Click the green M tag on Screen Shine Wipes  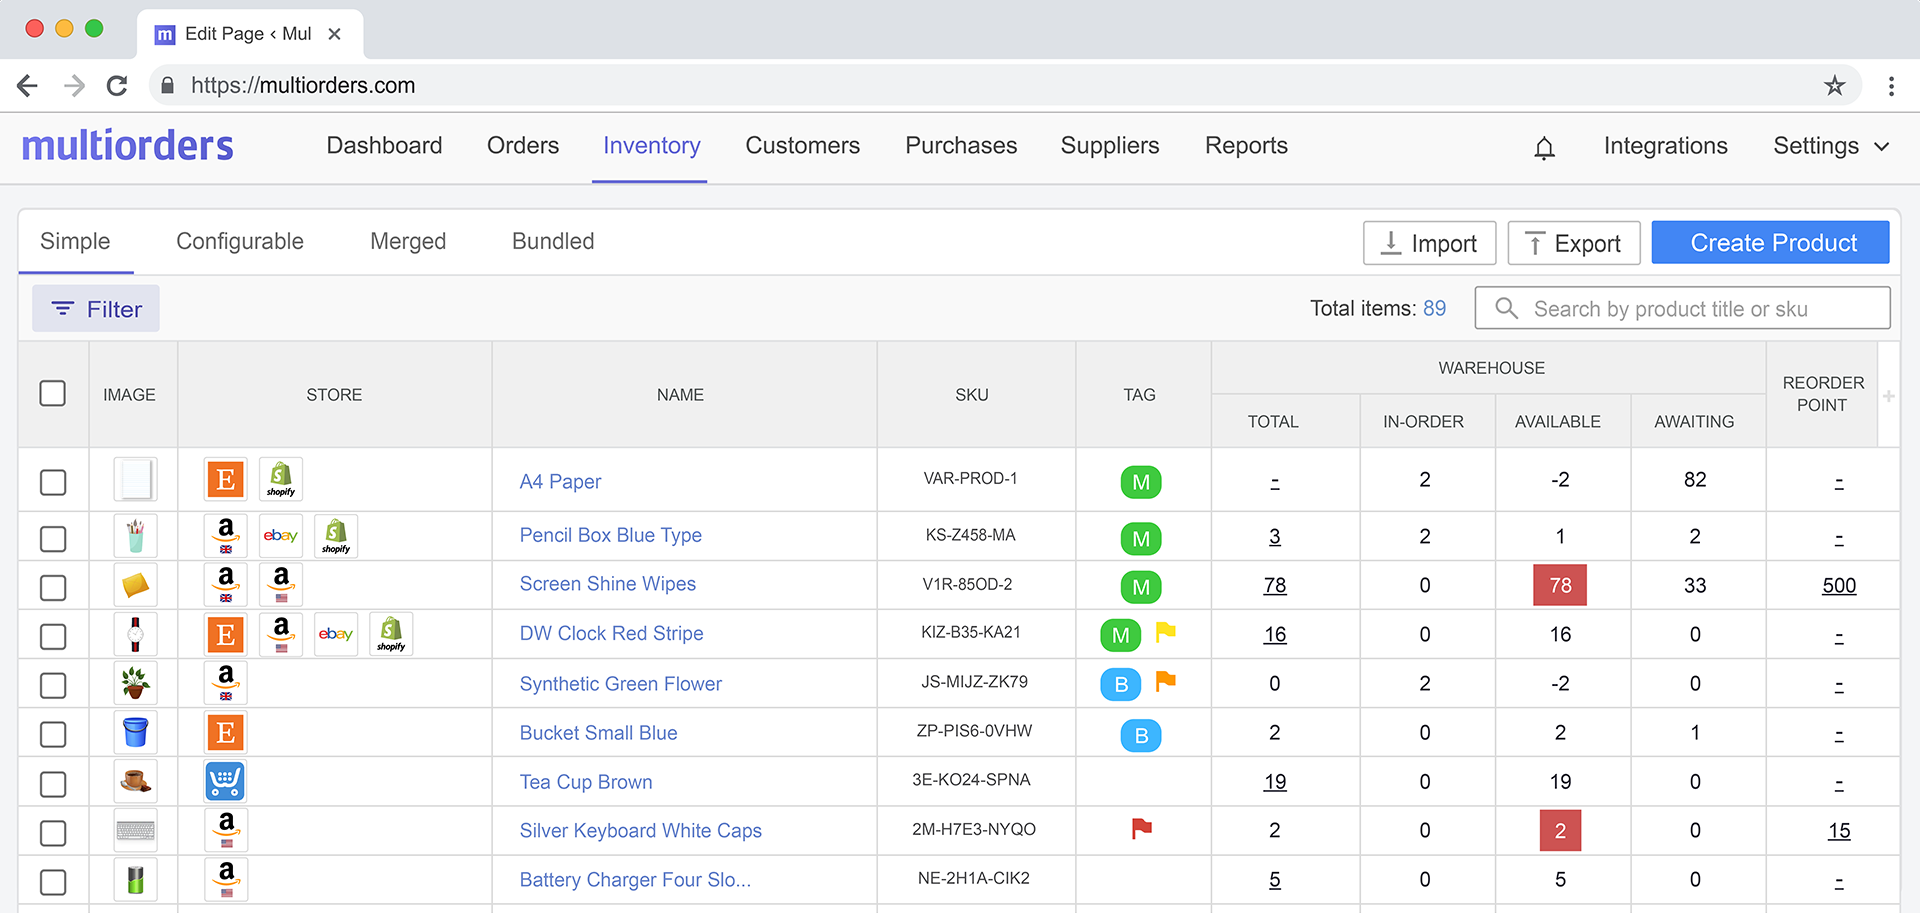click(x=1140, y=587)
